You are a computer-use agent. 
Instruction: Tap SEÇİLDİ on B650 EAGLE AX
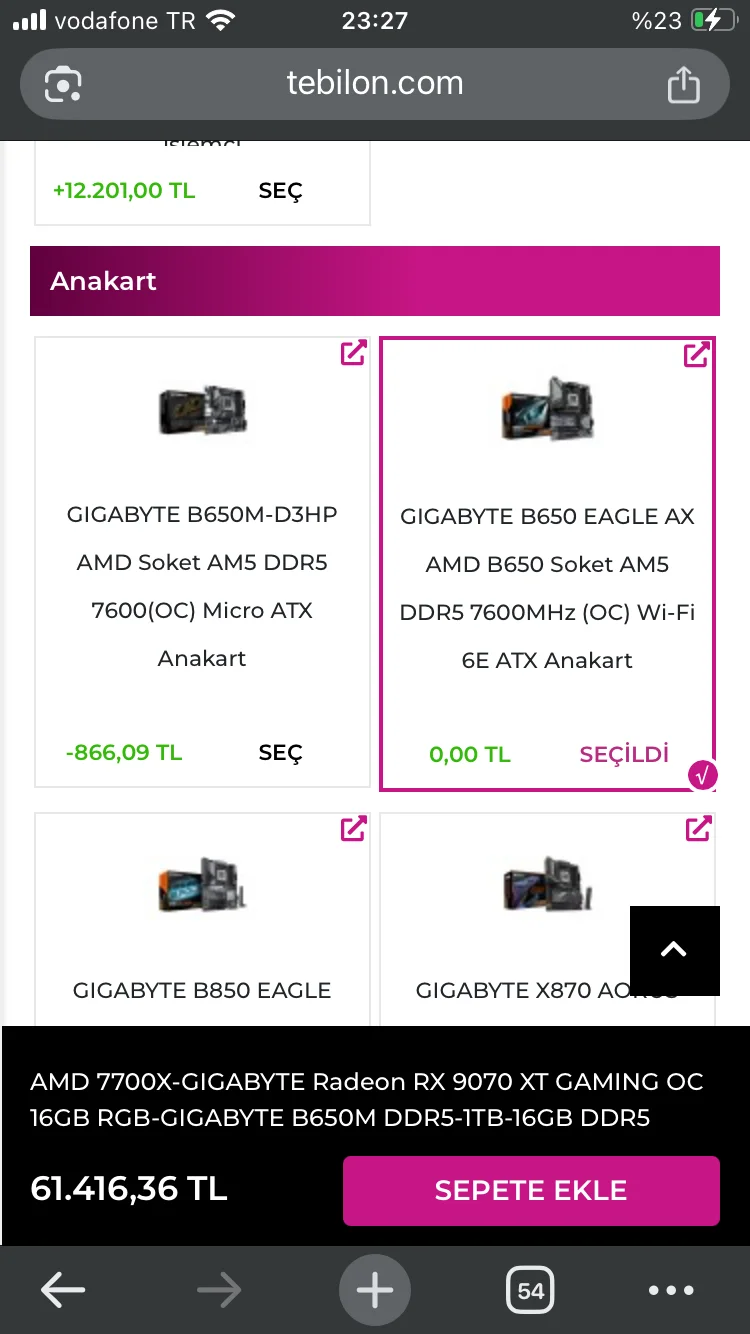[624, 755]
